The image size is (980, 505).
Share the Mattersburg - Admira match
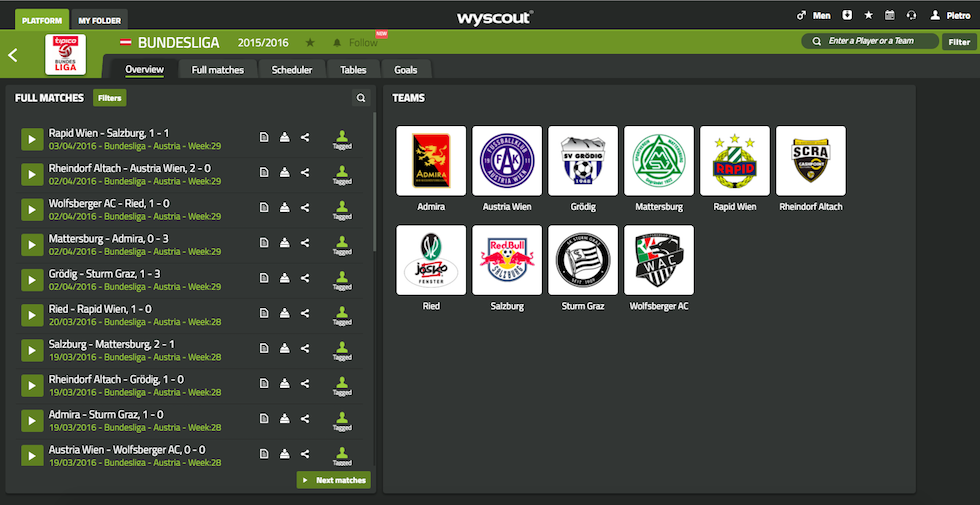tap(305, 242)
